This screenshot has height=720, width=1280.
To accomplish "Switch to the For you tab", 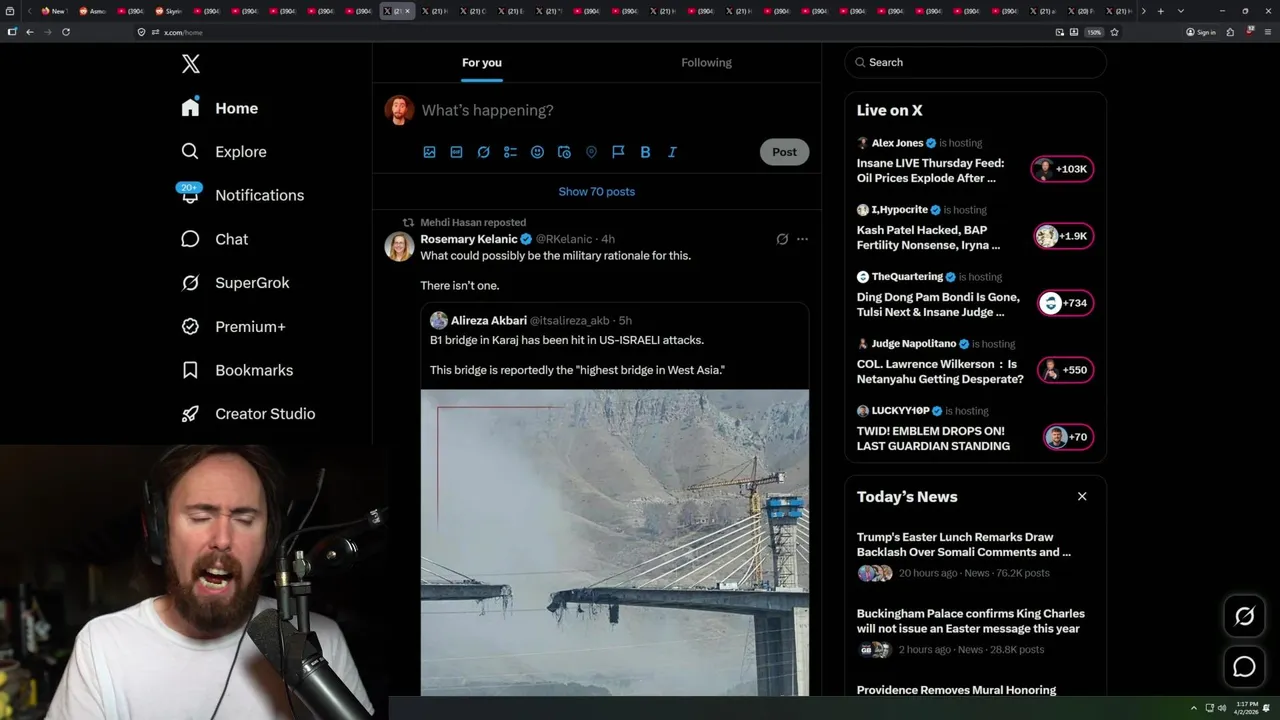I will (482, 62).
